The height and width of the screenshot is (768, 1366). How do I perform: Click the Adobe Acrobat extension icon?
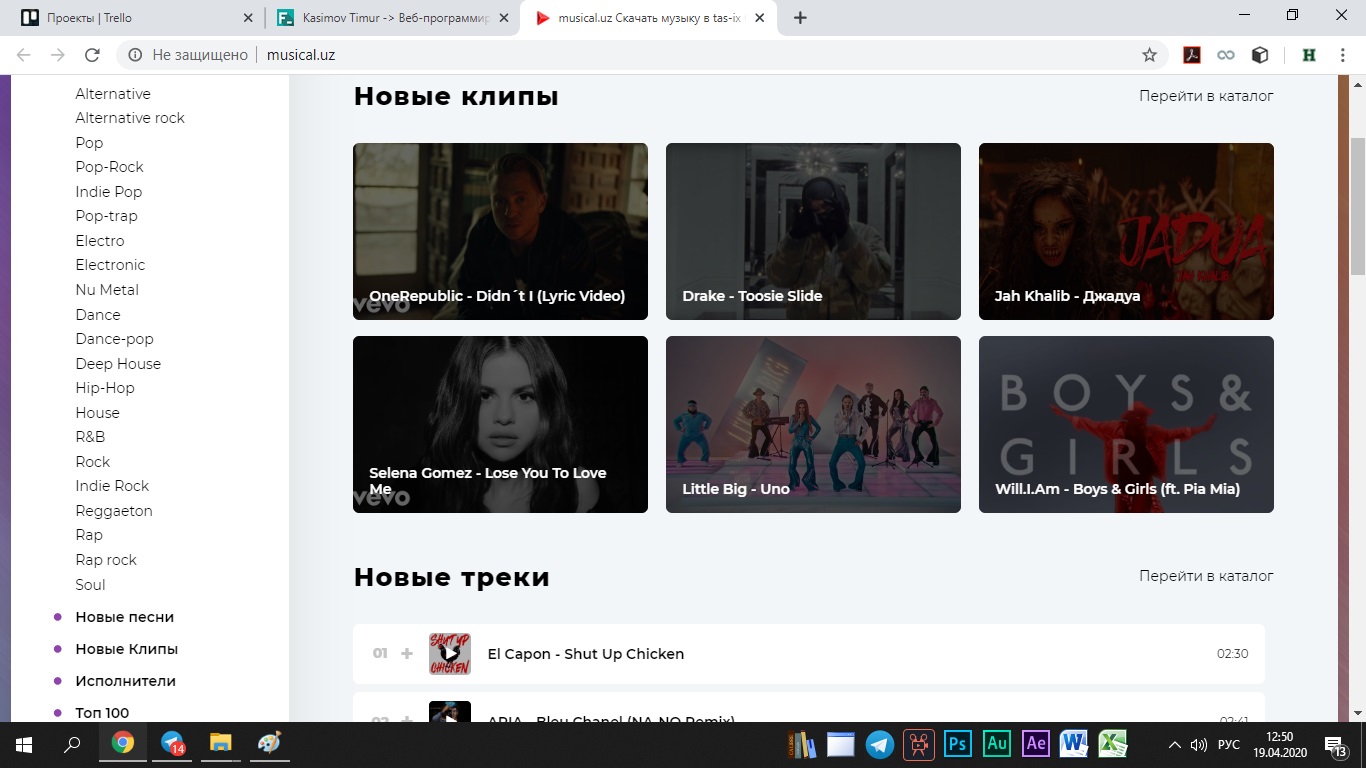point(1192,55)
